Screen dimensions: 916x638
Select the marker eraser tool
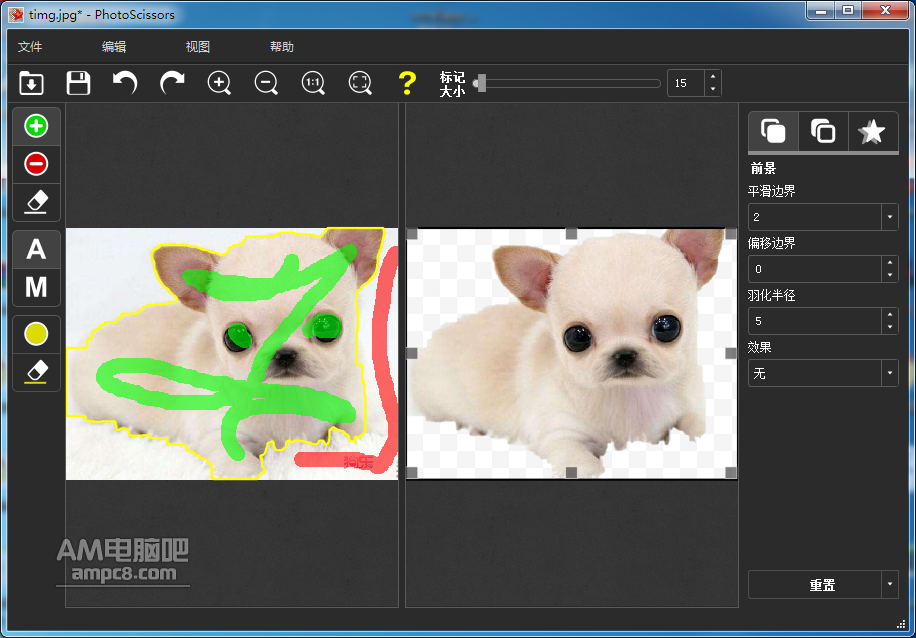[36, 202]
